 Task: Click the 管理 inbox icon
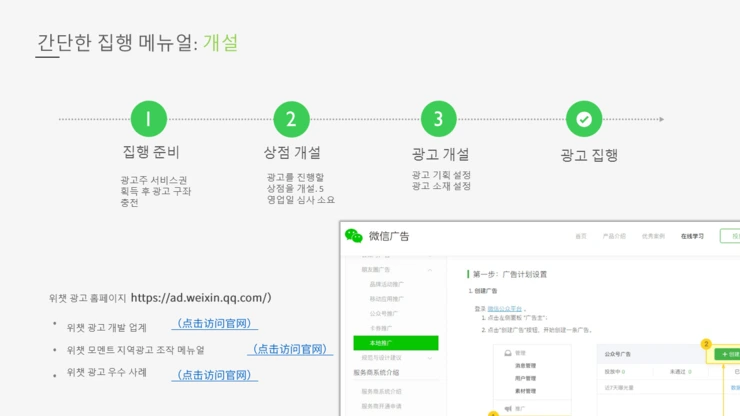point(508,353)
